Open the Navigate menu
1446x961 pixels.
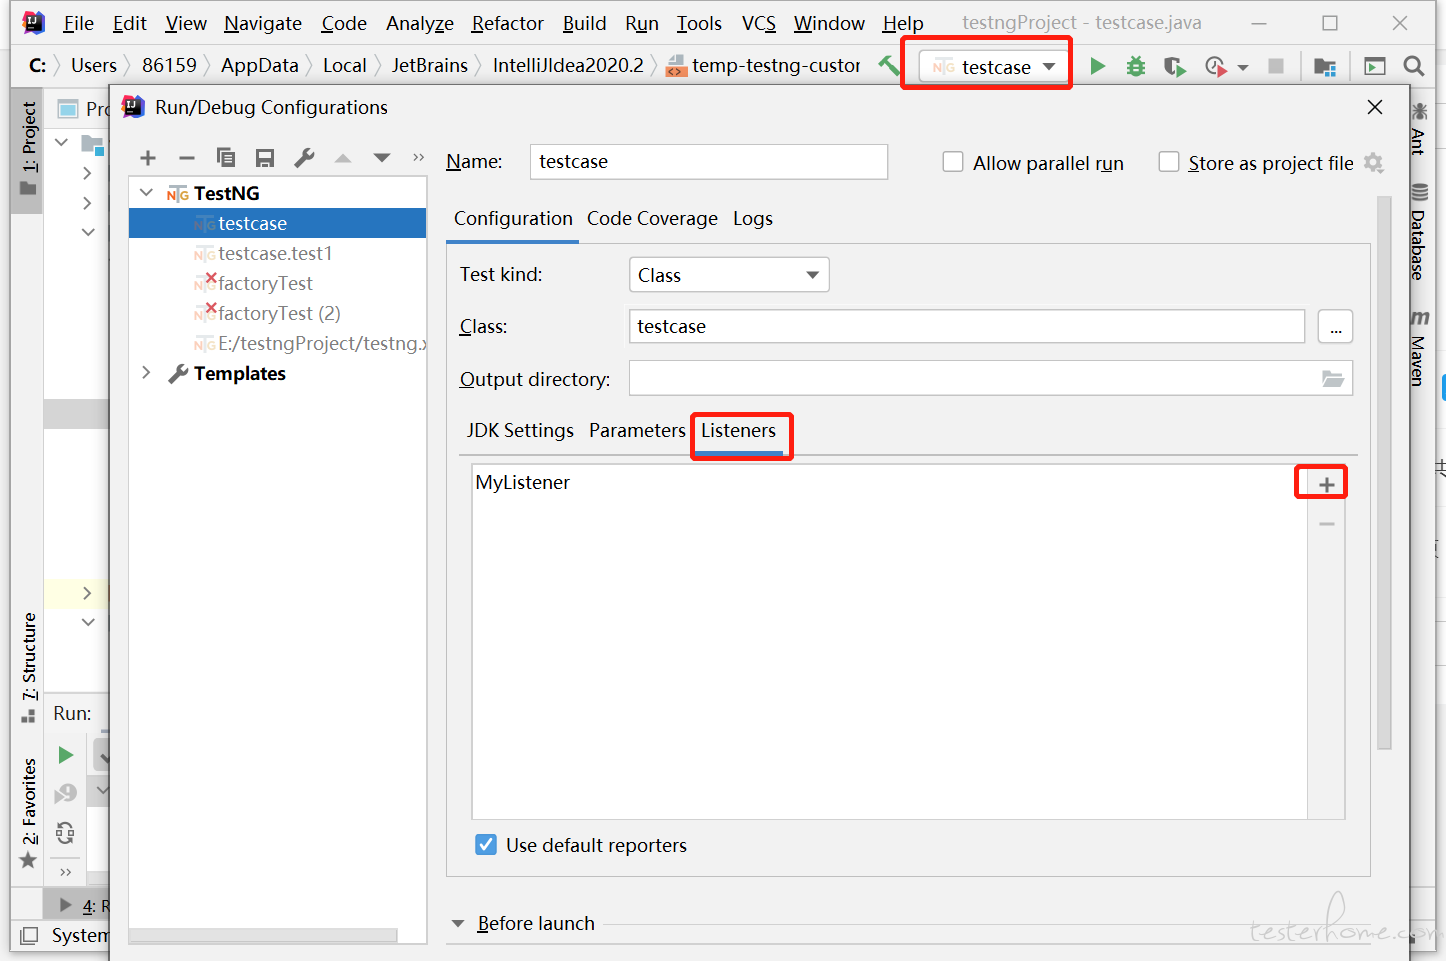click(x=263, y=23)
